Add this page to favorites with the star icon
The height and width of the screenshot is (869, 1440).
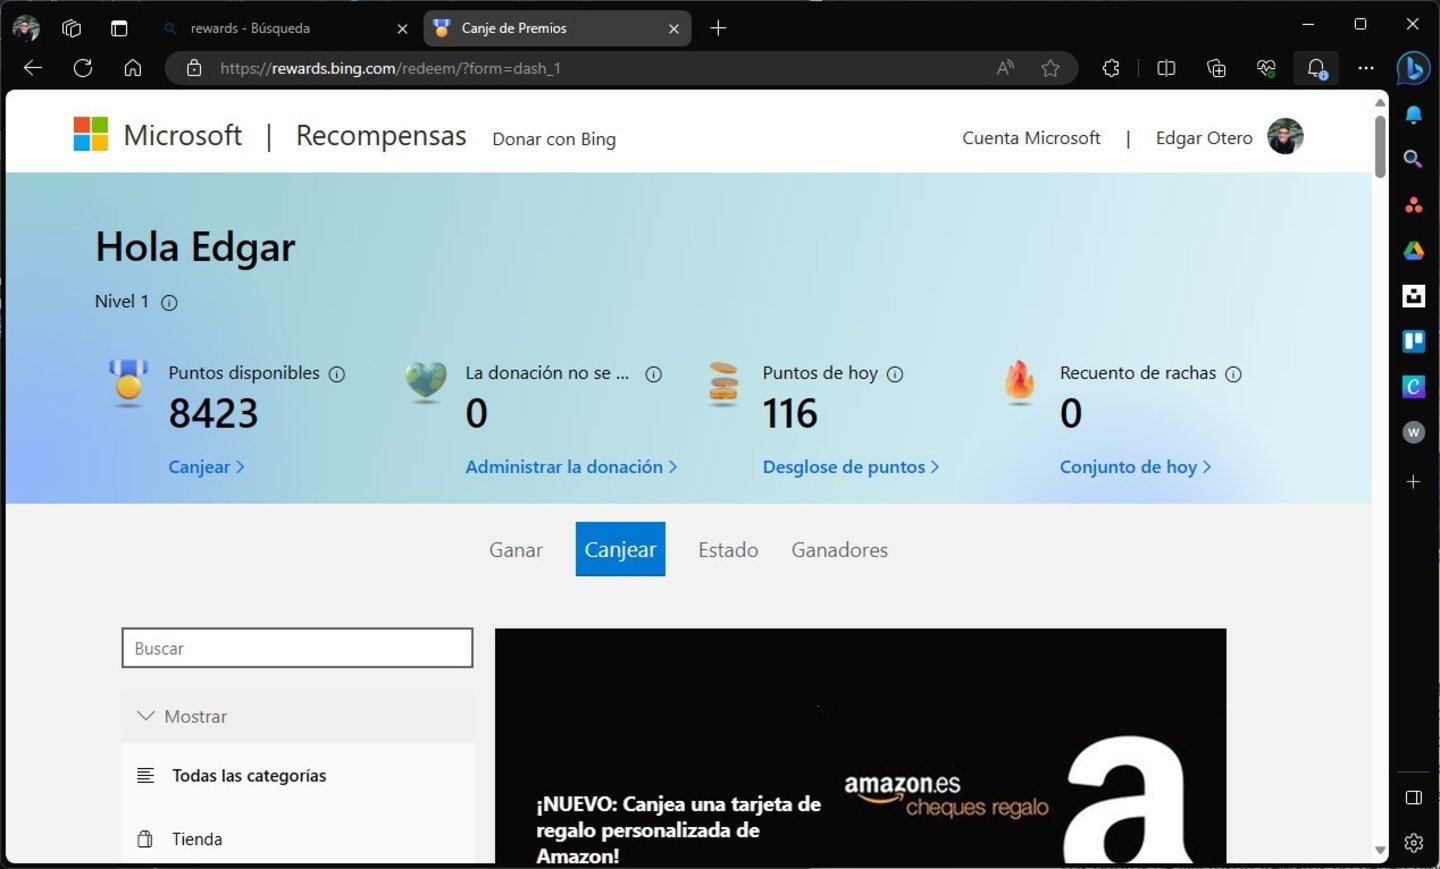click(x=1050, y=68)
